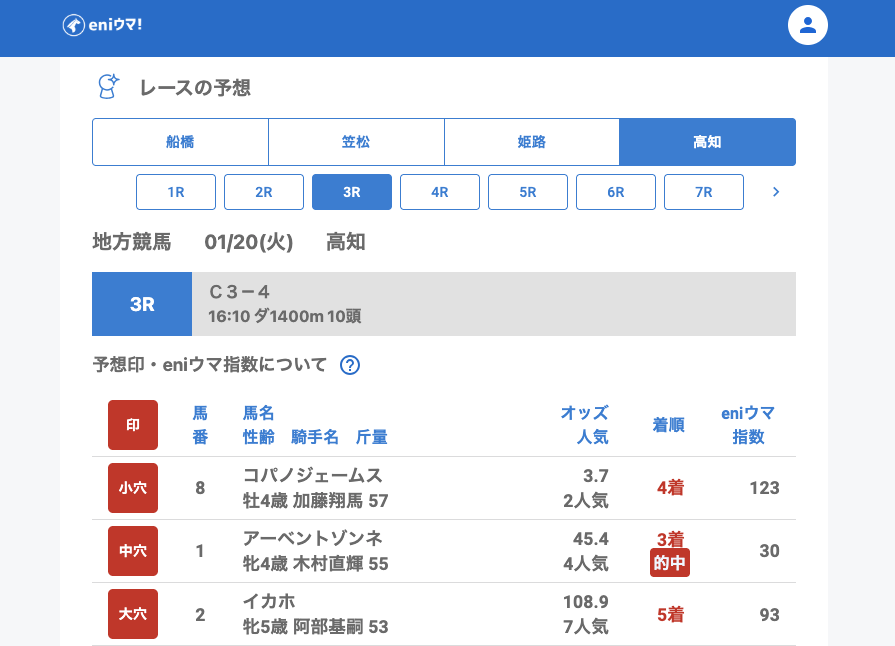Viewport: 895px width, 646px height.
Task: Click the 中穴 prediction mark badge
Action: [x=133, y=551]
